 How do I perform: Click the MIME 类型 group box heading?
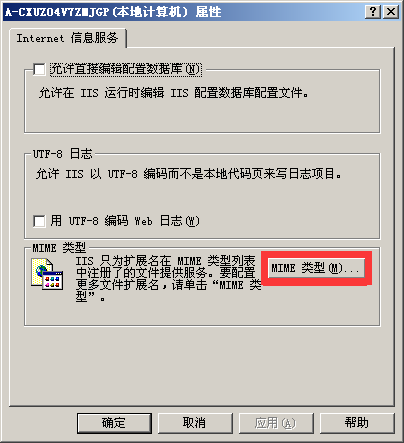[59, 248]
